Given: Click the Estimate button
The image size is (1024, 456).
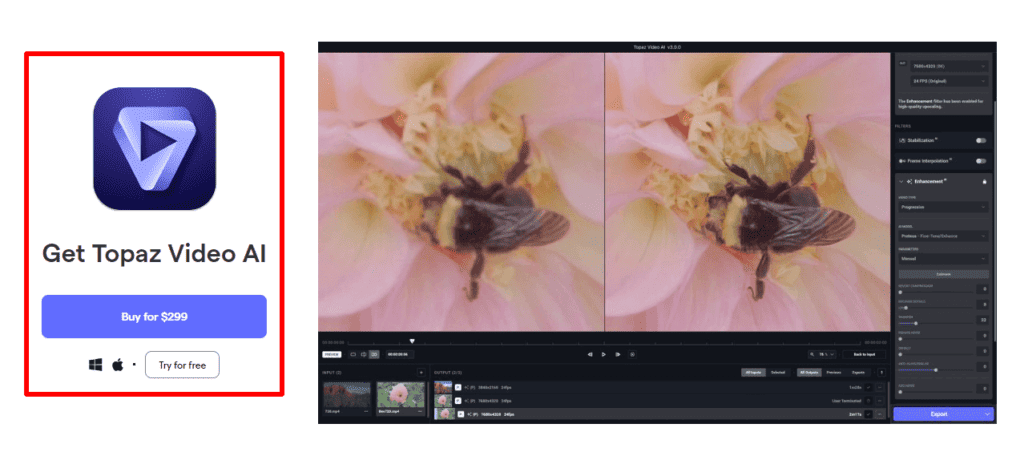Looking at the screenshot, I should coord(944,274).
